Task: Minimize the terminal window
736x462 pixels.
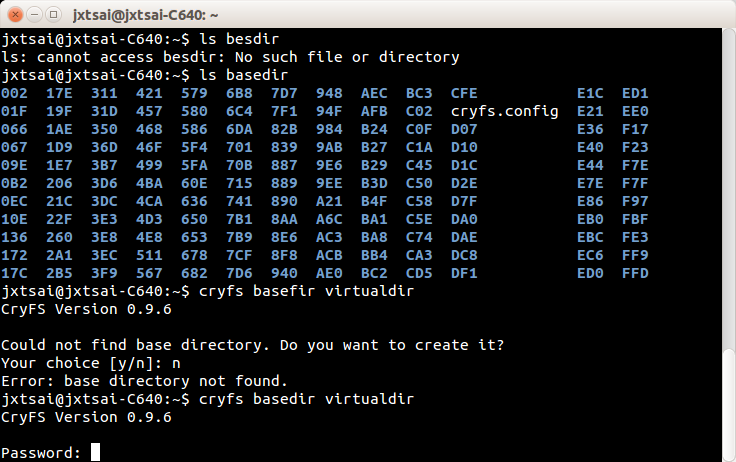Action: pyautogui.click(x=34, y=14)
